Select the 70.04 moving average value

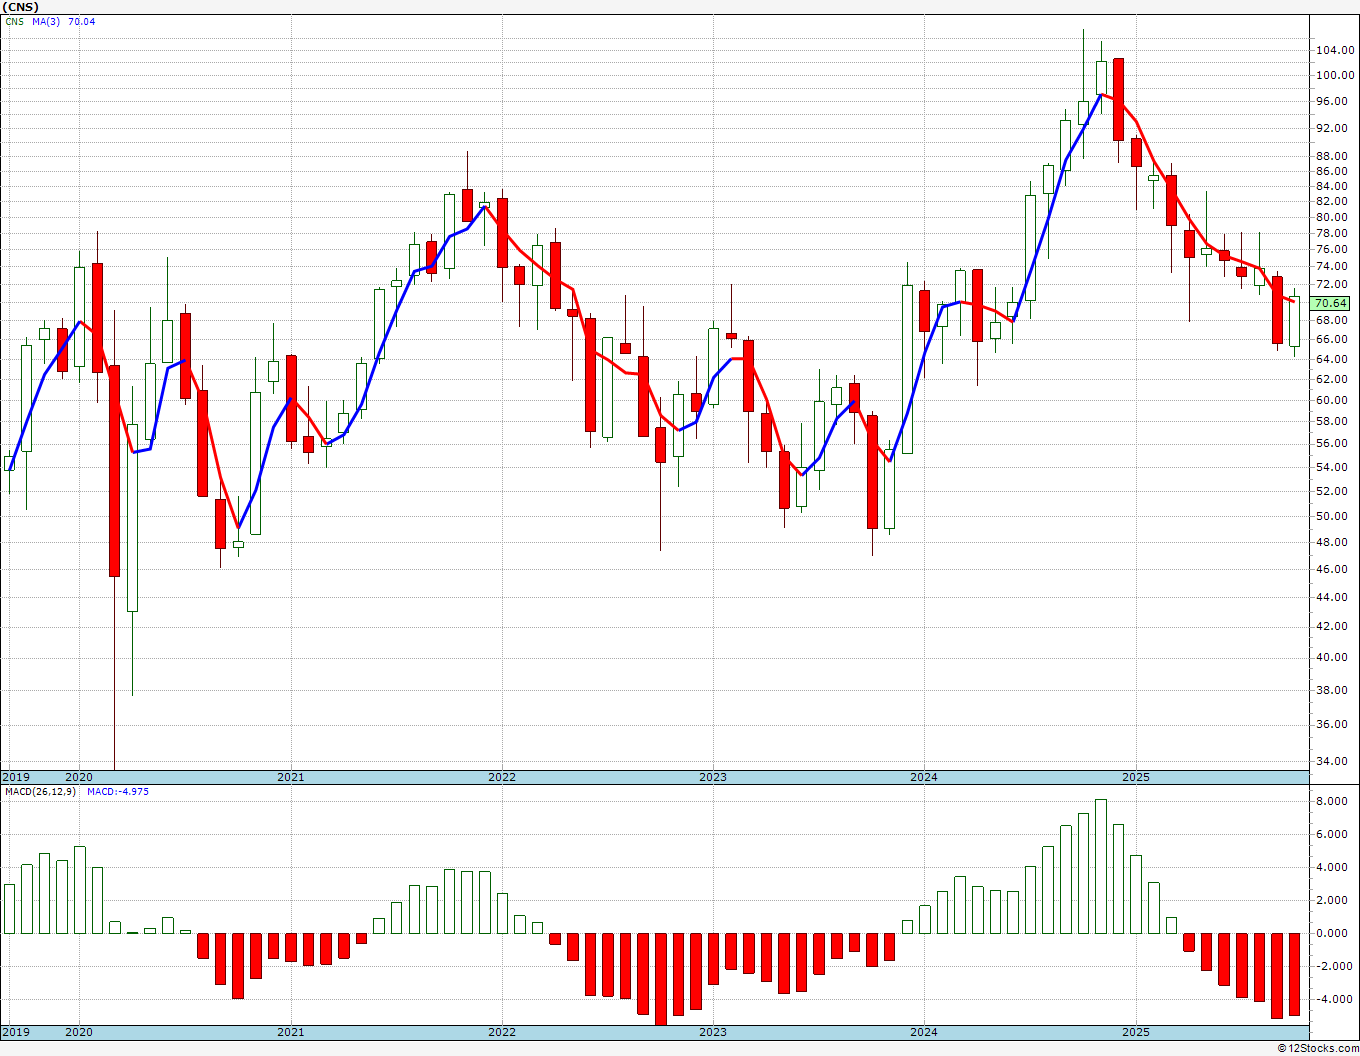(x=82, y=21)
